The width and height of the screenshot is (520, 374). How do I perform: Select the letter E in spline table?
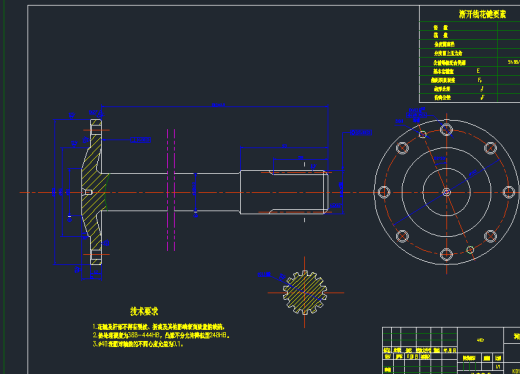click(x=478, y=71)
